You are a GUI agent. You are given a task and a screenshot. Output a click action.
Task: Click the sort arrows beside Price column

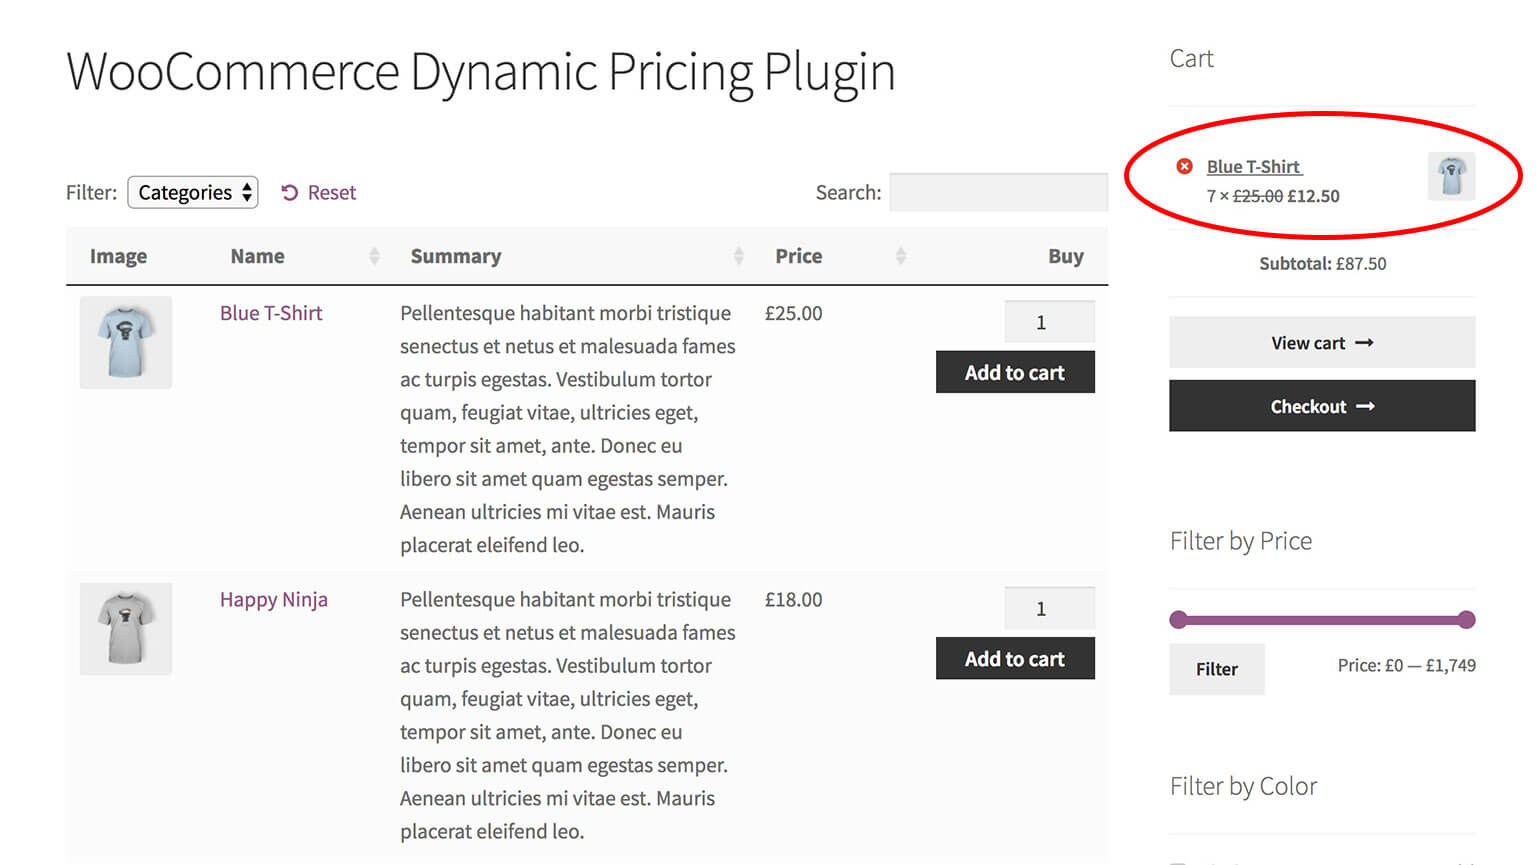[898, 255]
